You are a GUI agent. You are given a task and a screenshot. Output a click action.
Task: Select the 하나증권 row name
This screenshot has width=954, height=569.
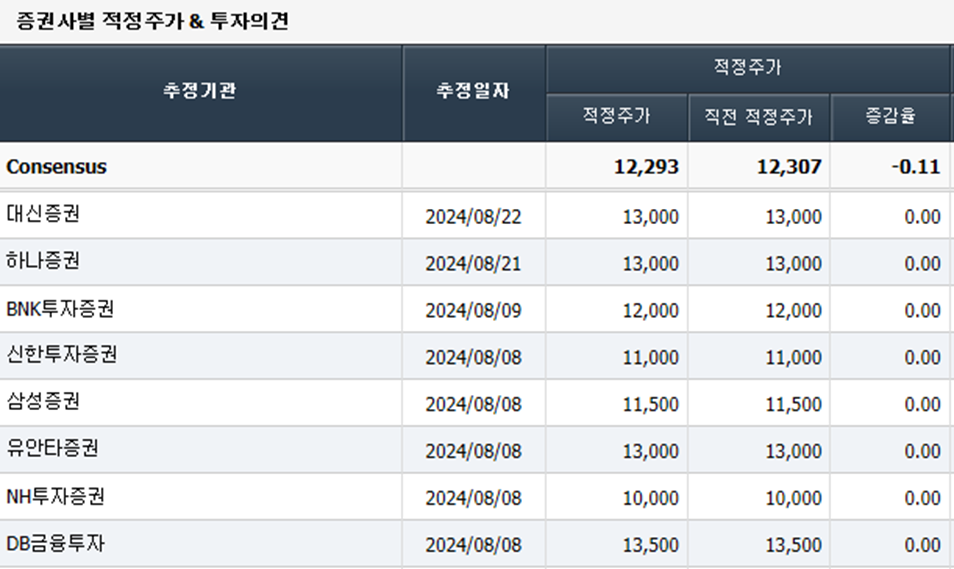43,260
